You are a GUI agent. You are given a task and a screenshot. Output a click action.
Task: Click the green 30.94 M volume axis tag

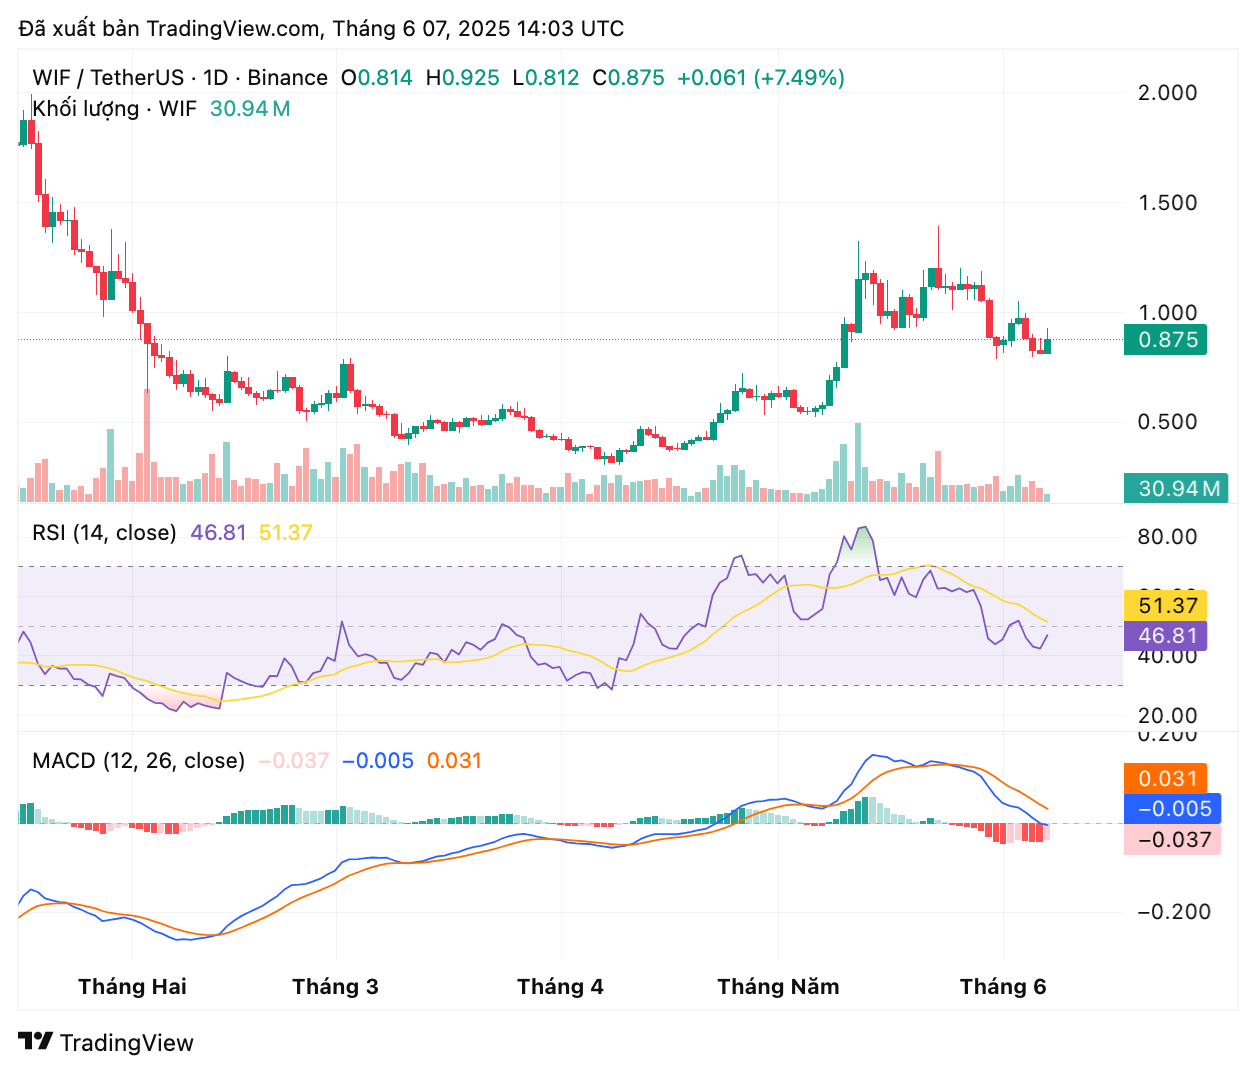point(1176,488)
